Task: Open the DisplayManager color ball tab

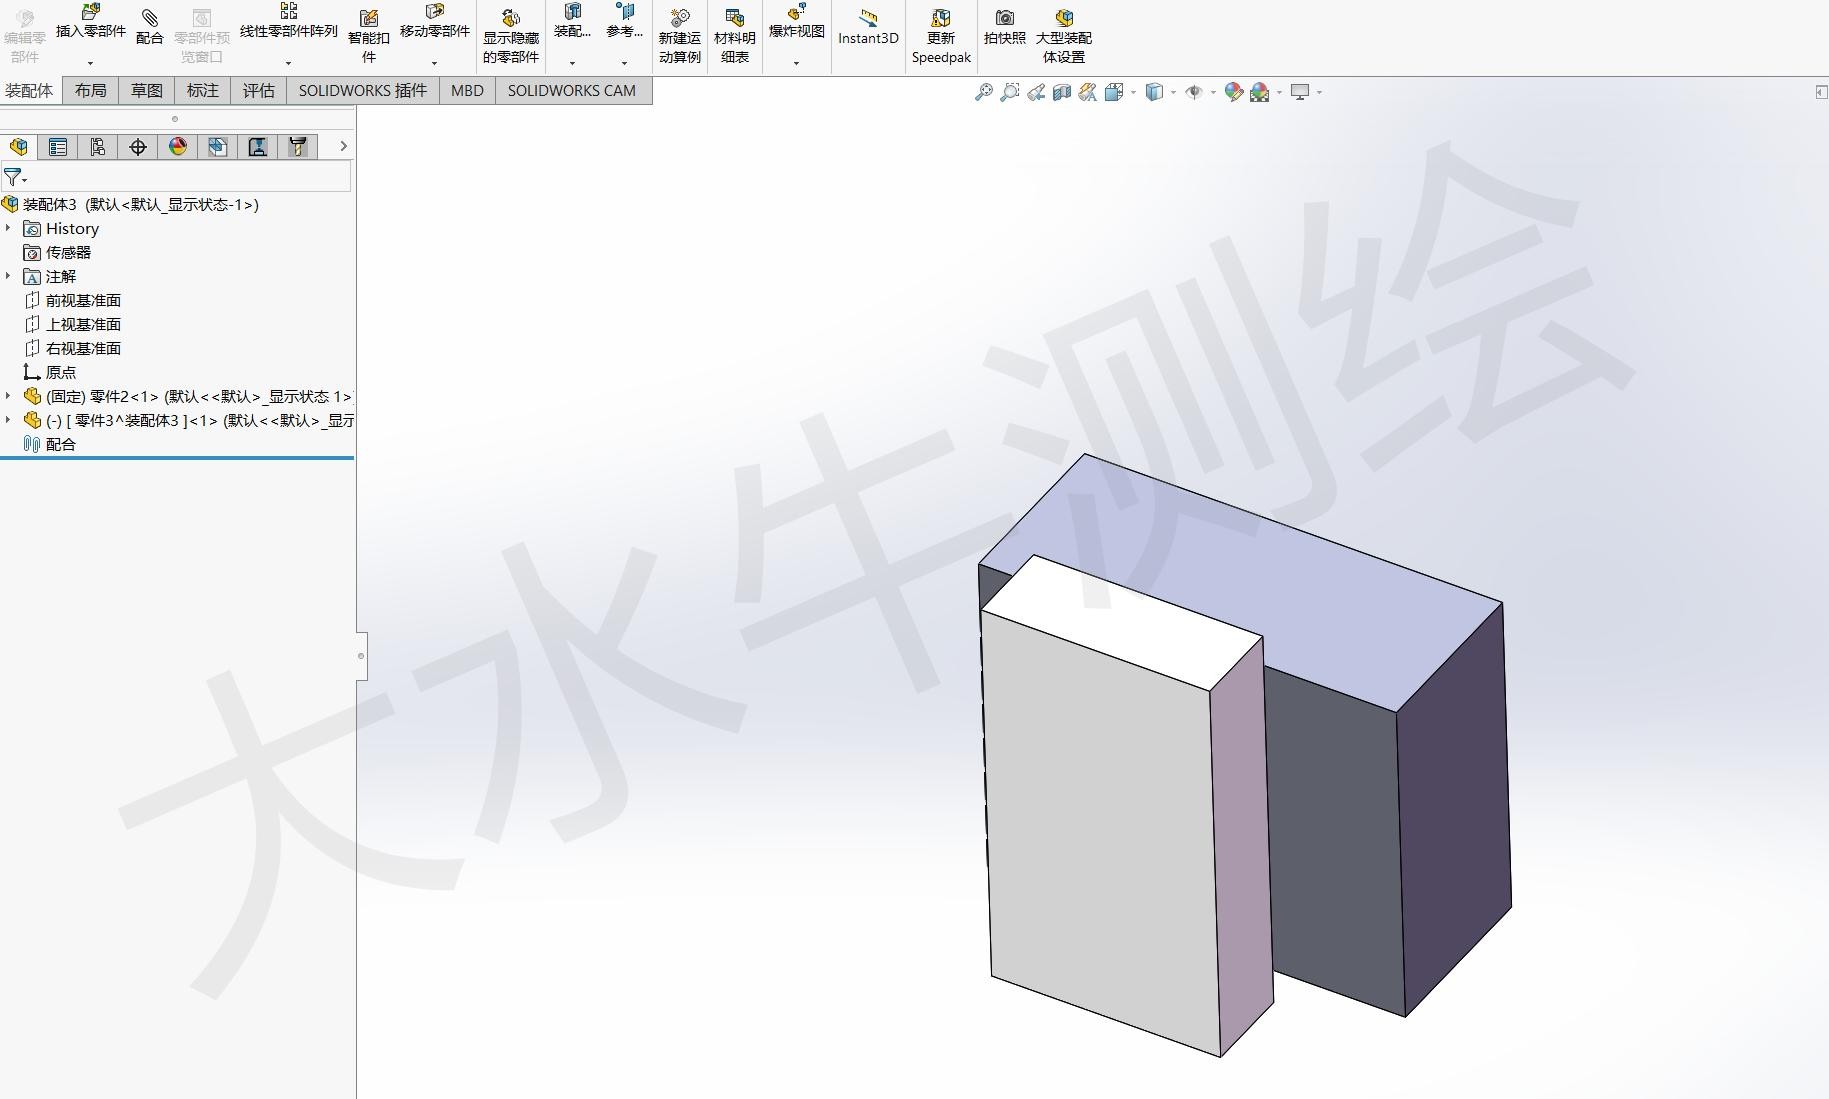Action: (178, 147)
